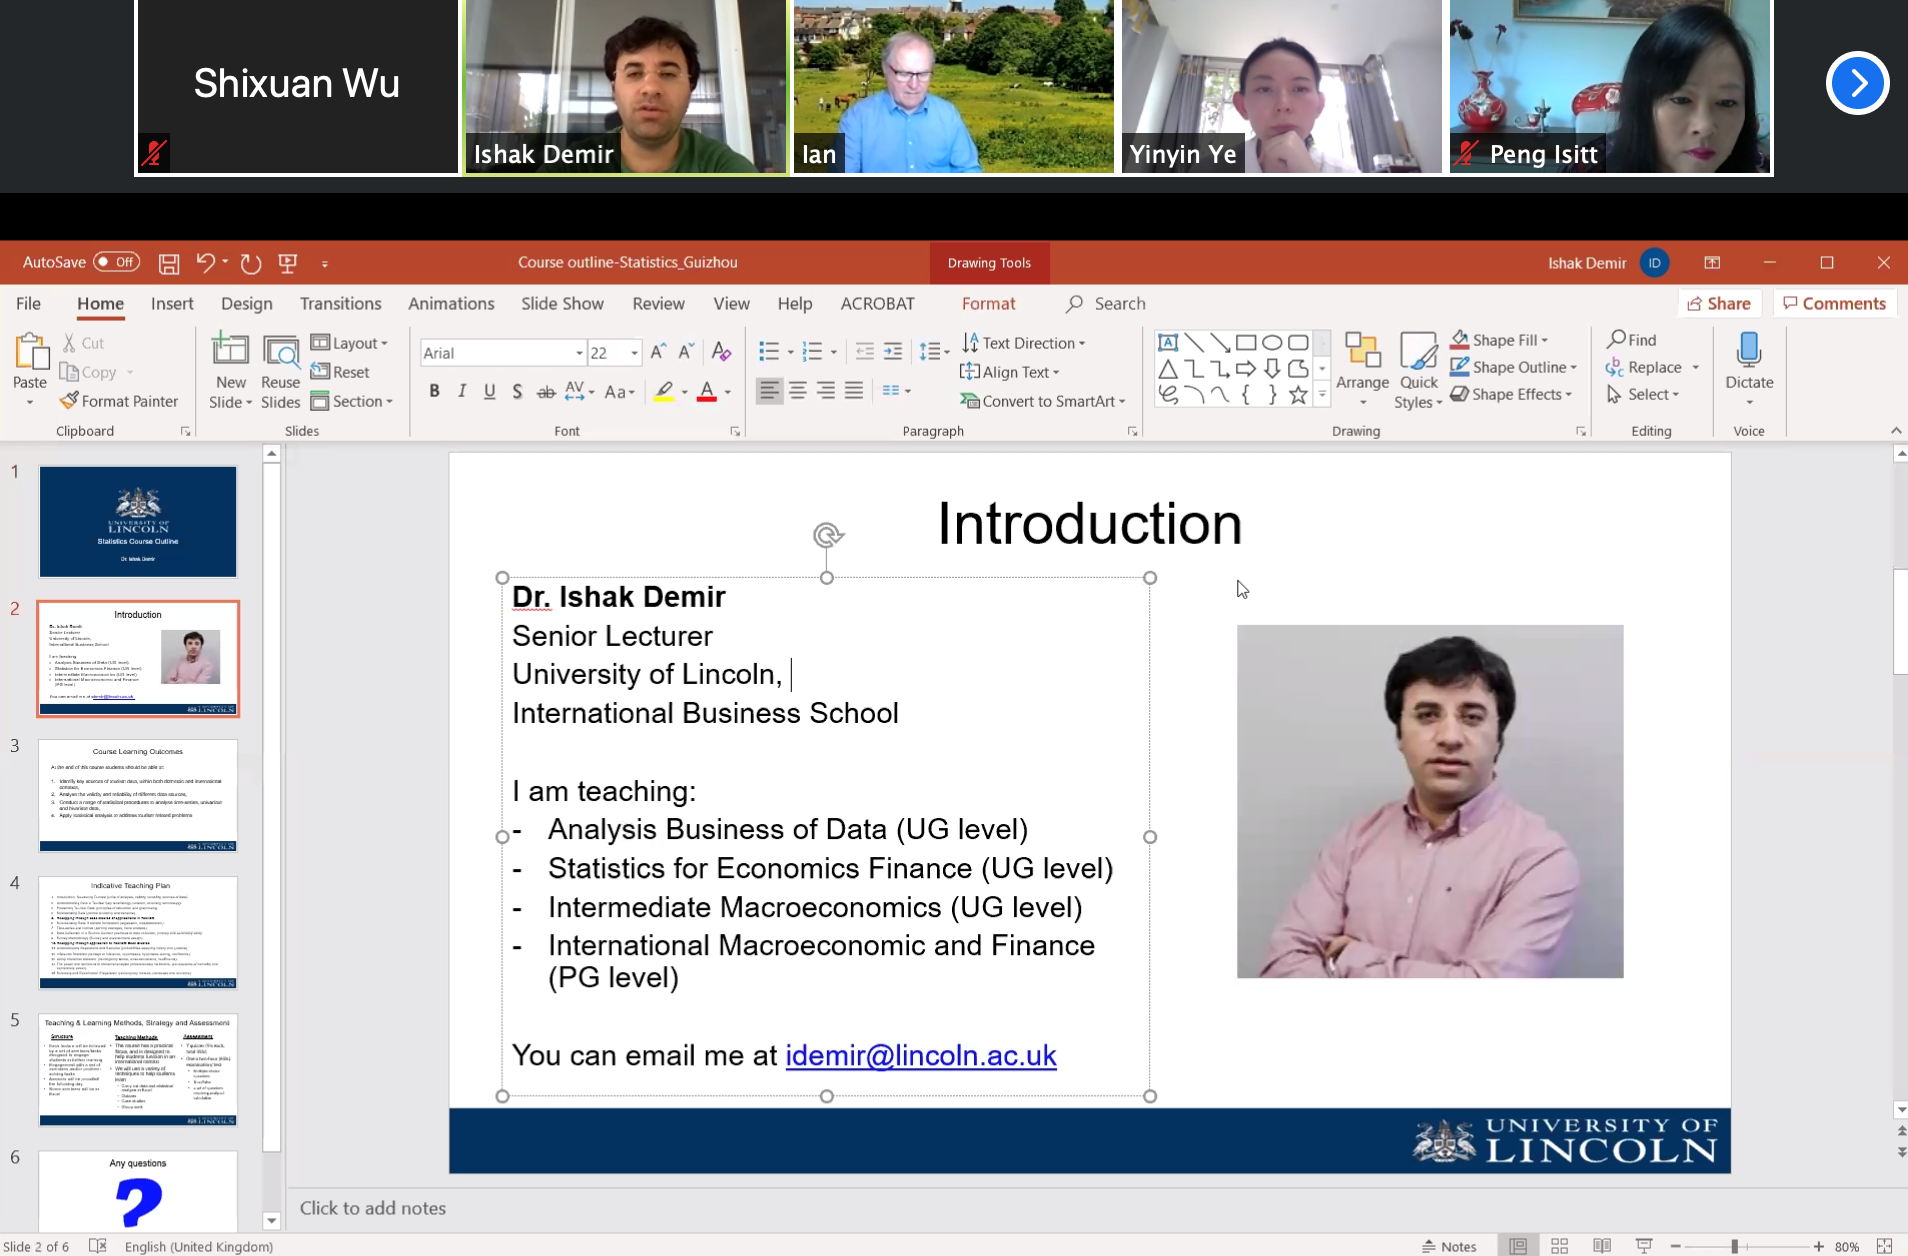Click the New Slide icon
Image resolution: width=1908 pixels, height=1256 pixels.
click(x=230, y=350)
